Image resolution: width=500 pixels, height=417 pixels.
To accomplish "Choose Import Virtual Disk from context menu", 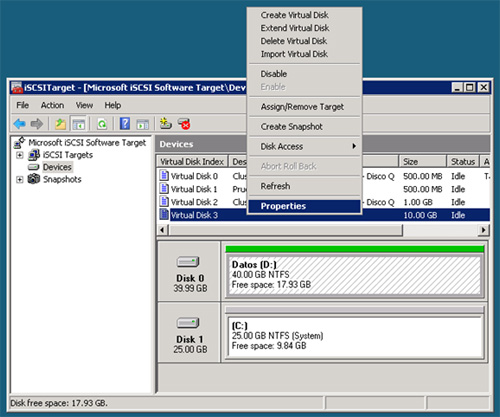I will 294,54.
